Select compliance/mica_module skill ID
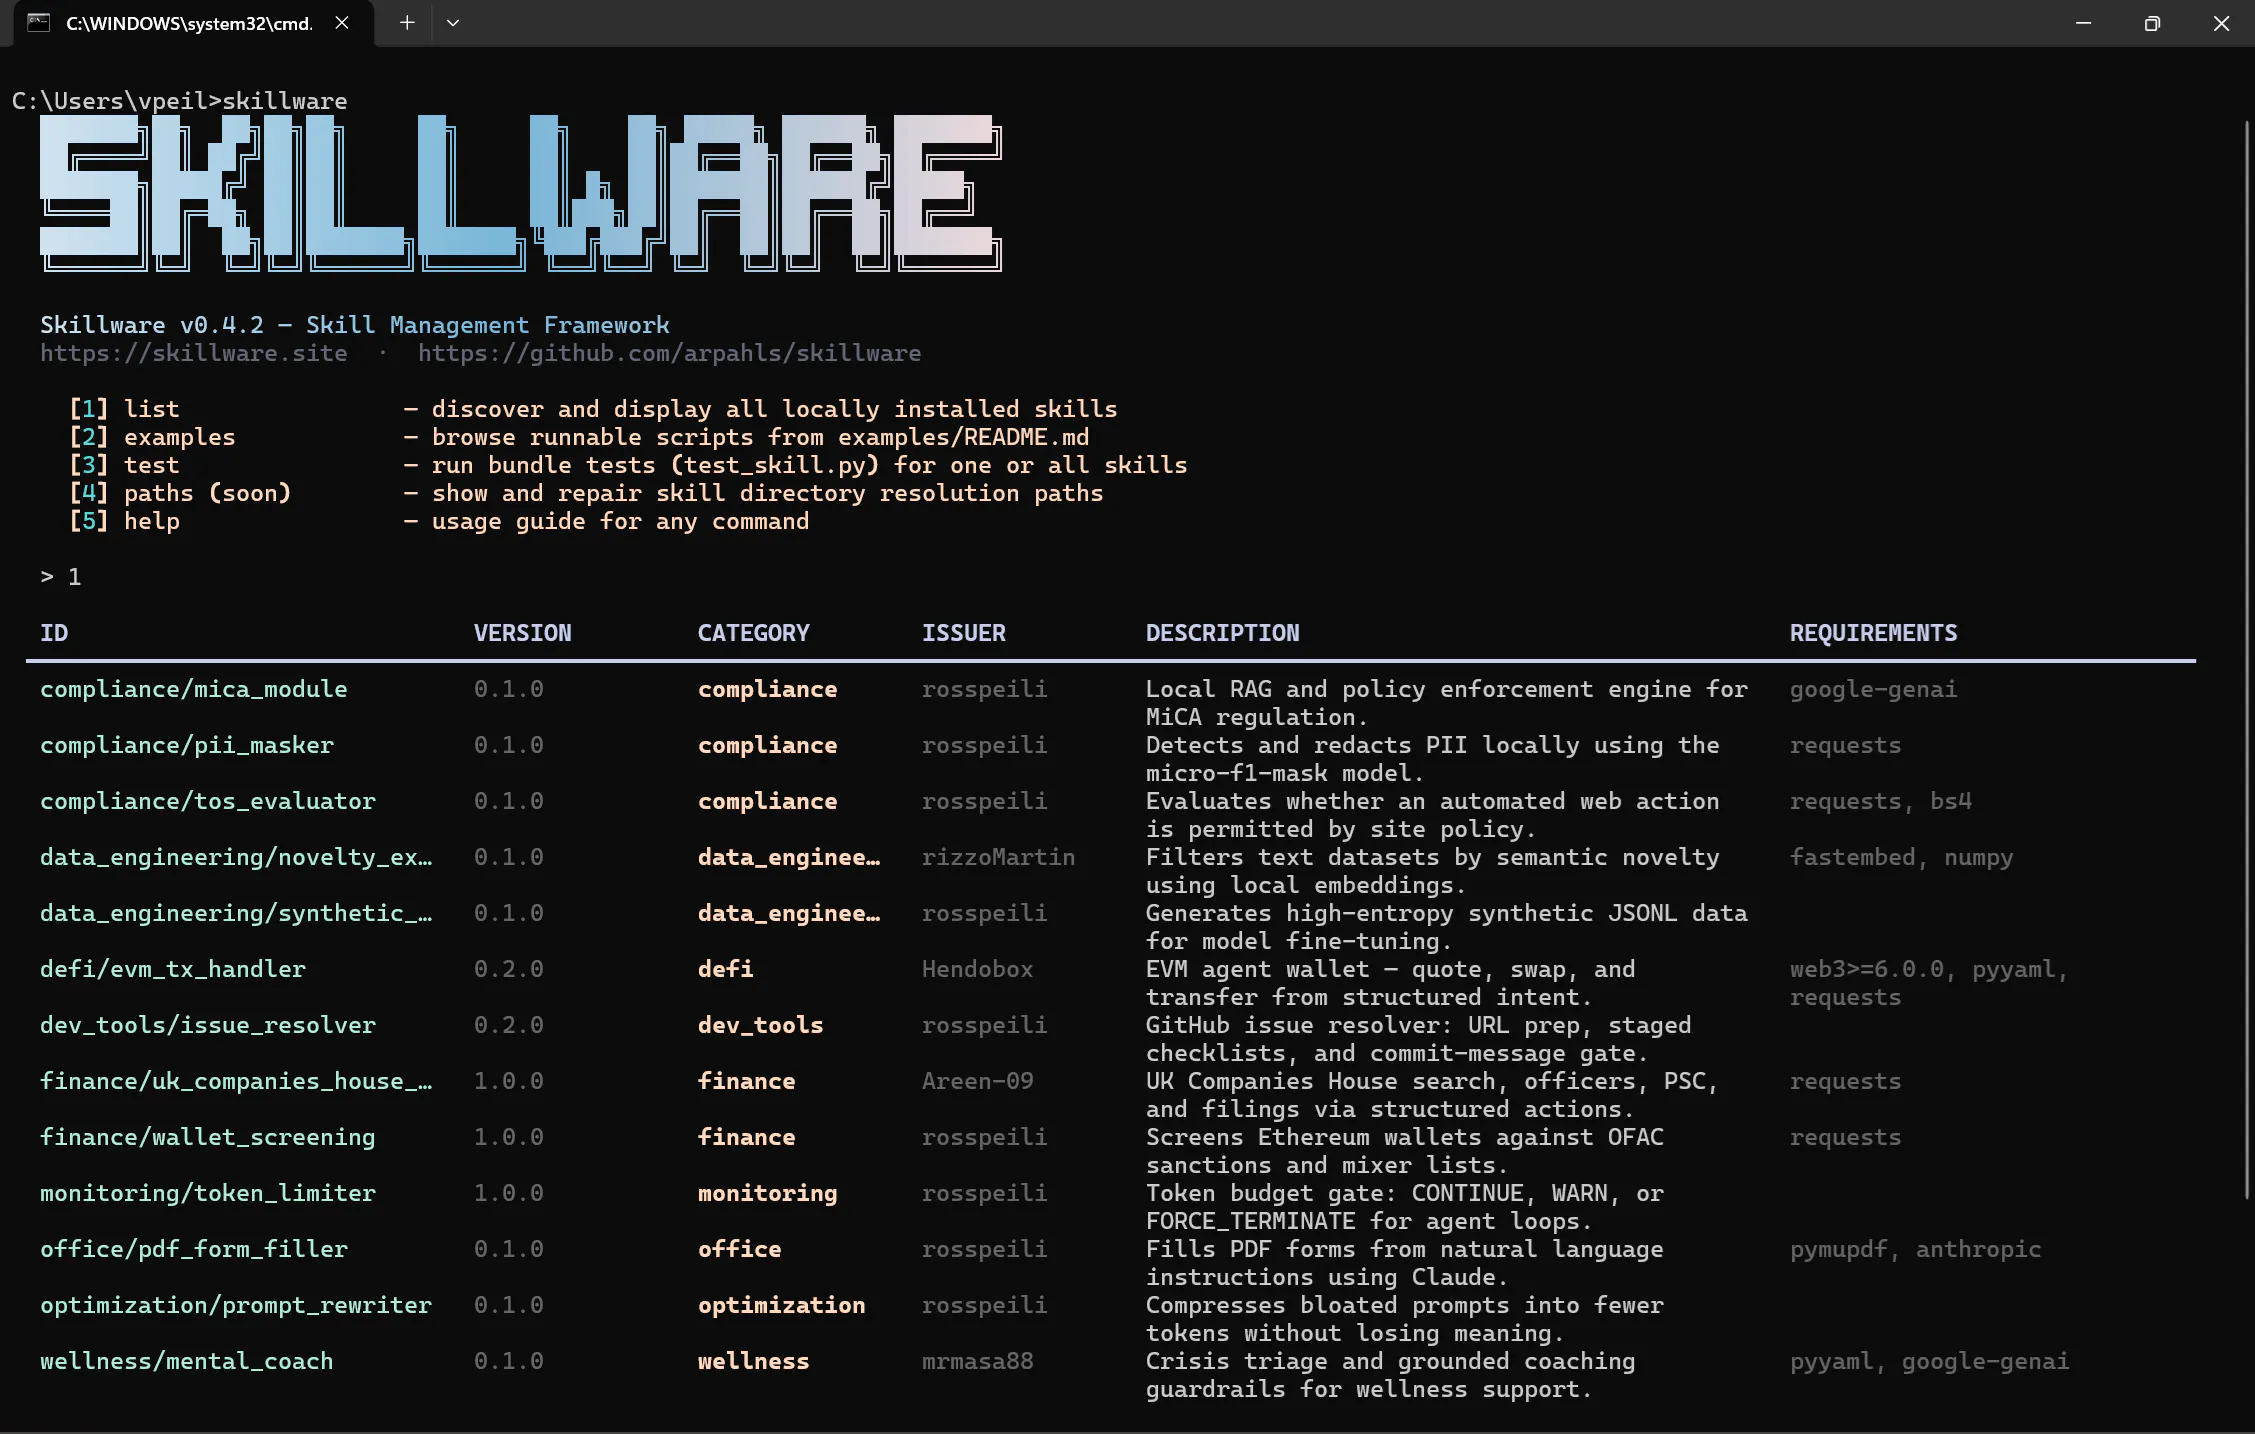Screen dimensions: 2255x1434 coord(194,689)
